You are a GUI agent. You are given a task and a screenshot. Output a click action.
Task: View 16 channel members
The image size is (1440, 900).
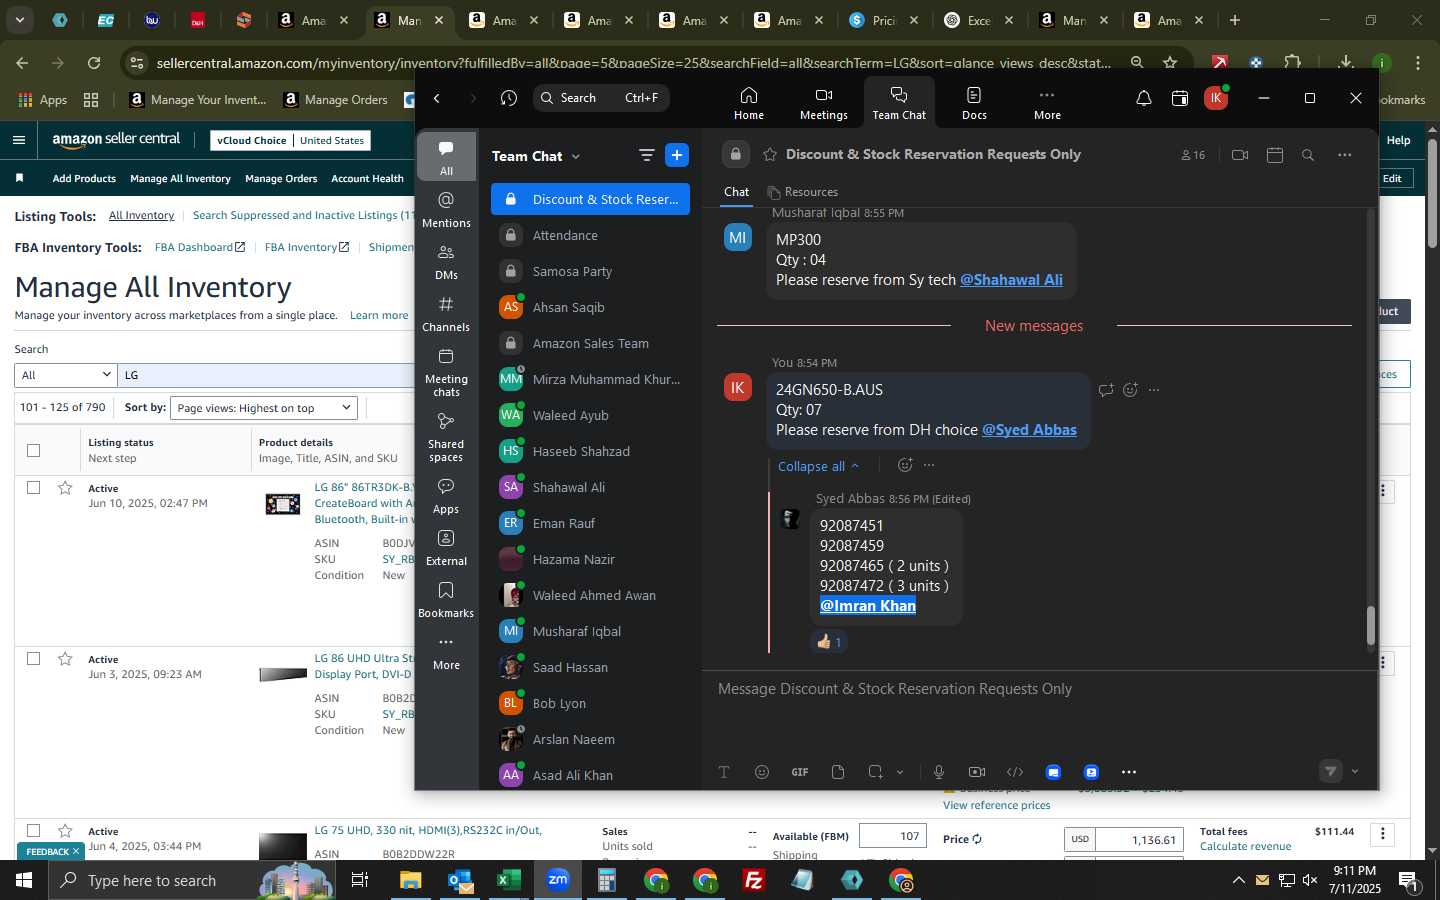[x=1193, y=155]
